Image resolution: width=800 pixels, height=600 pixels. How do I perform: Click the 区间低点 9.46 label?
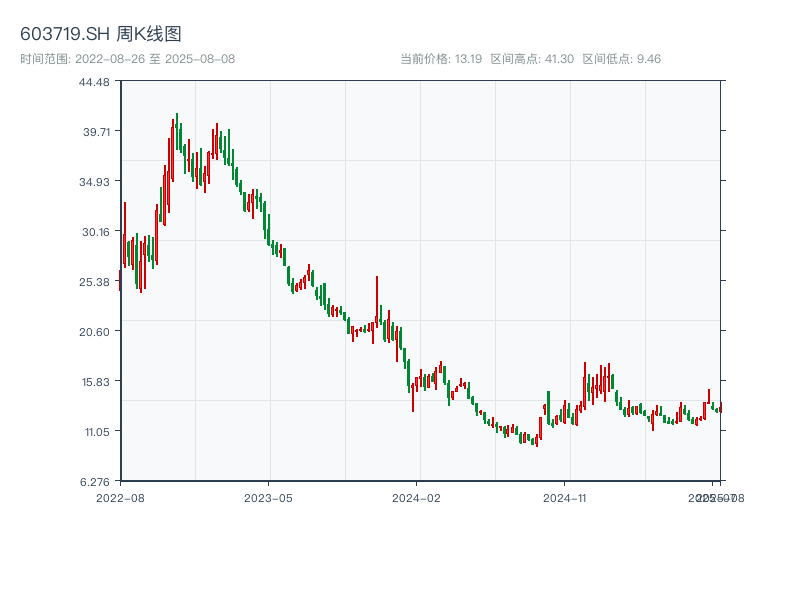(621, 59)
